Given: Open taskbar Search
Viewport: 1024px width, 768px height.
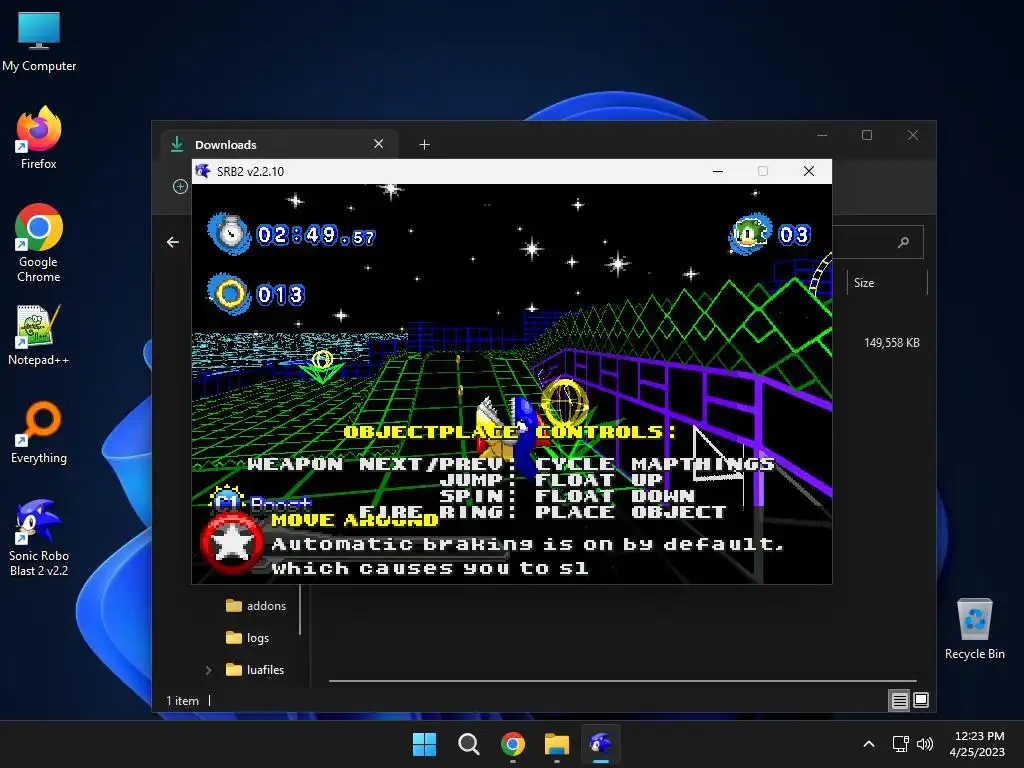Looking at the screenshot, I should click(x=468, y=744).
